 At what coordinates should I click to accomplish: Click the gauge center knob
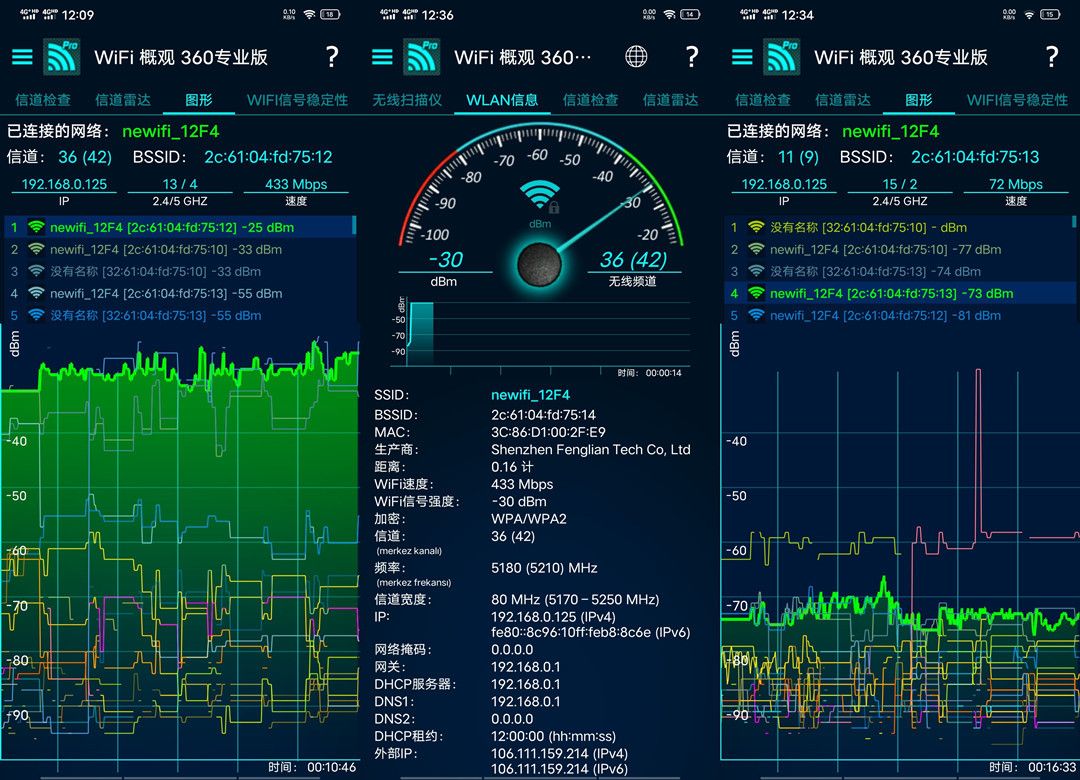pos(539,264)
